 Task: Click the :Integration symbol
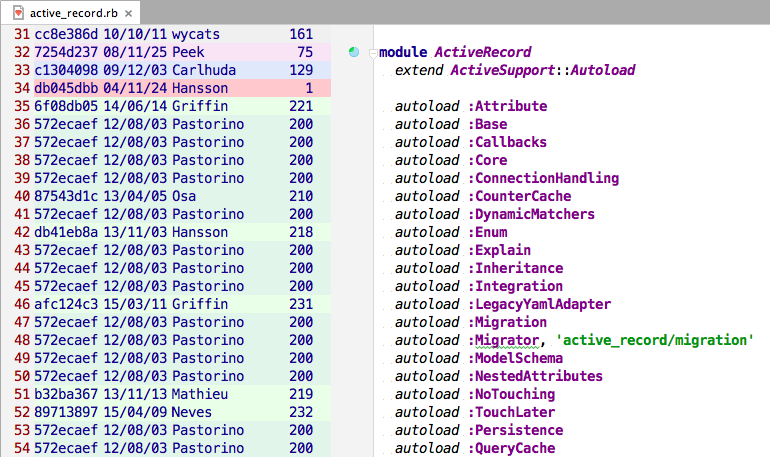point(516,286)
